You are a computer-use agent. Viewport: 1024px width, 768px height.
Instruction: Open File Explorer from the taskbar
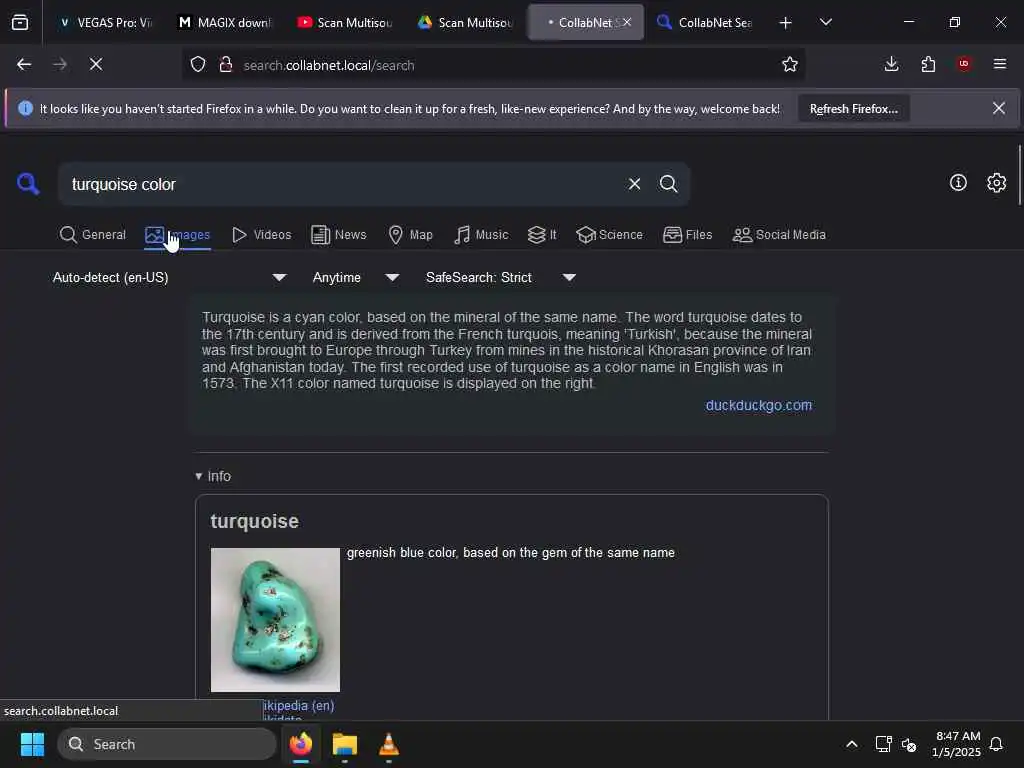point(345,744)
